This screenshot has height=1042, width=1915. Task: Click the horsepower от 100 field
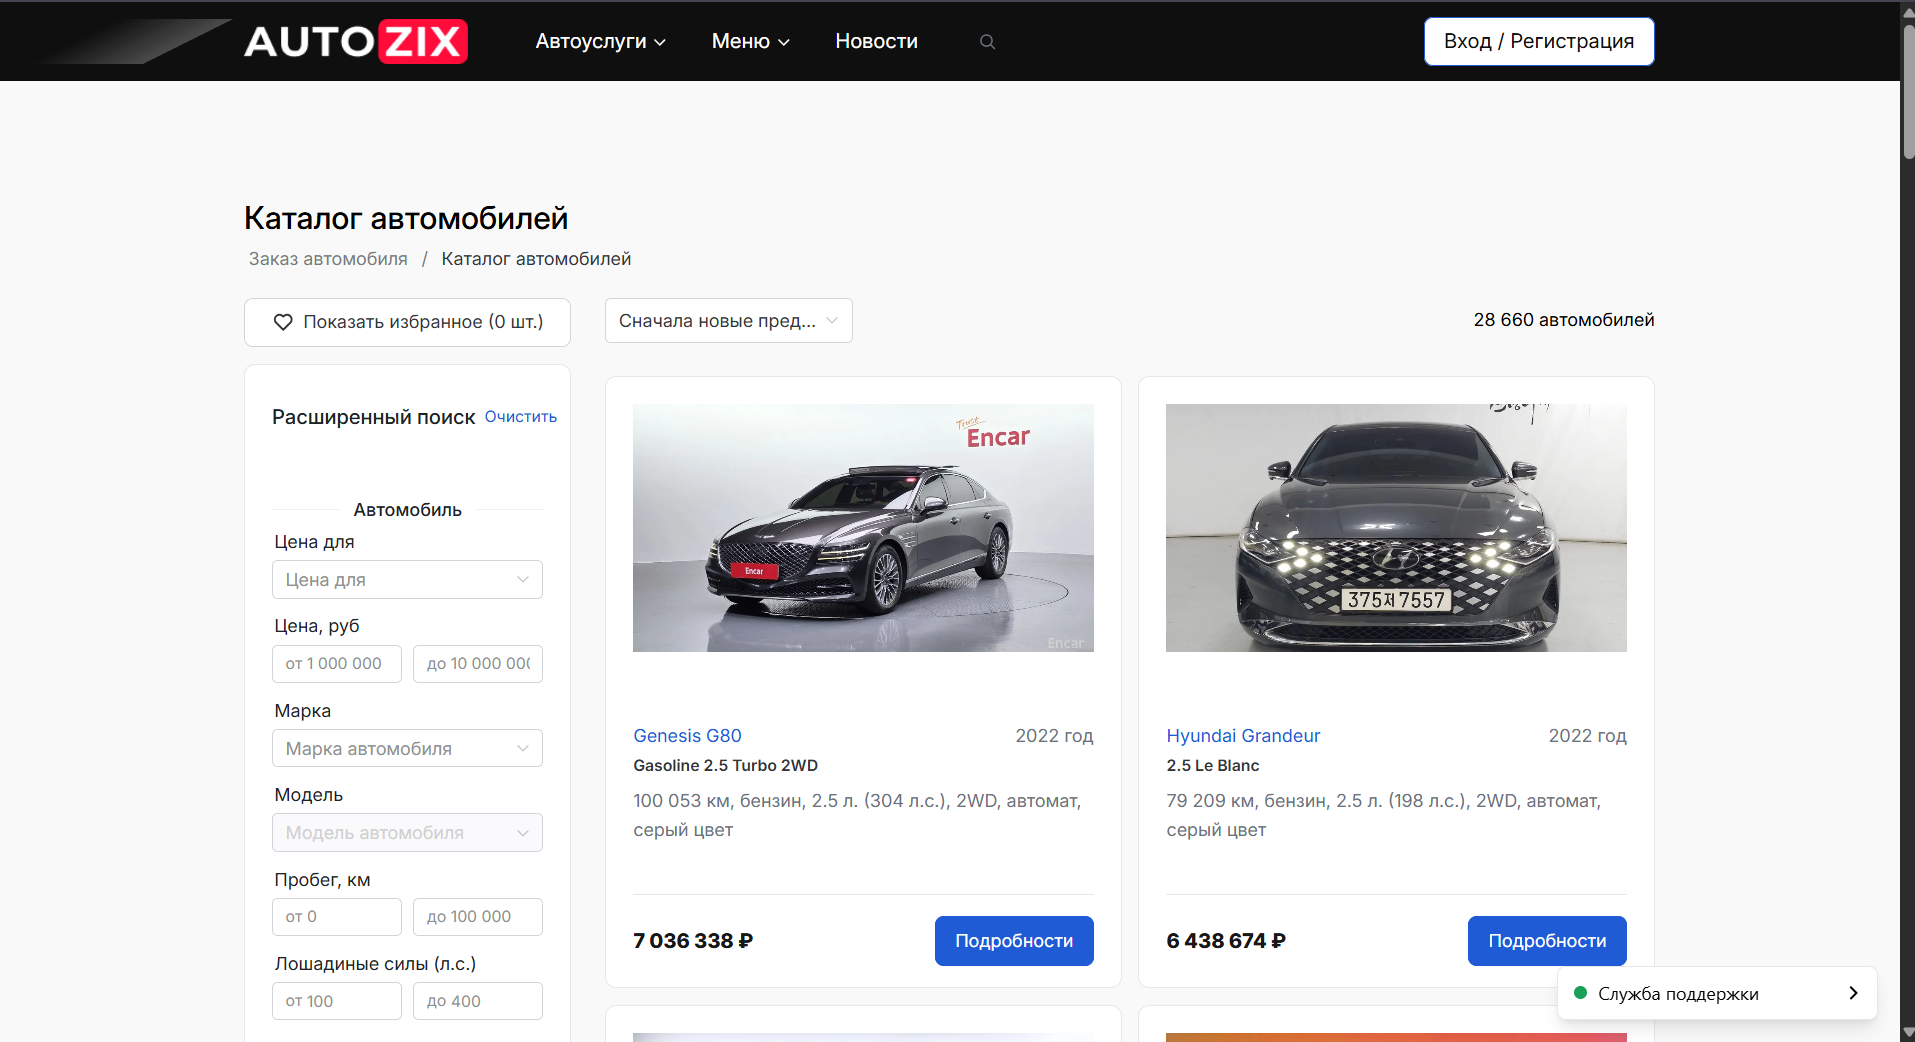pyautogui.click(x=336, y=1001)
